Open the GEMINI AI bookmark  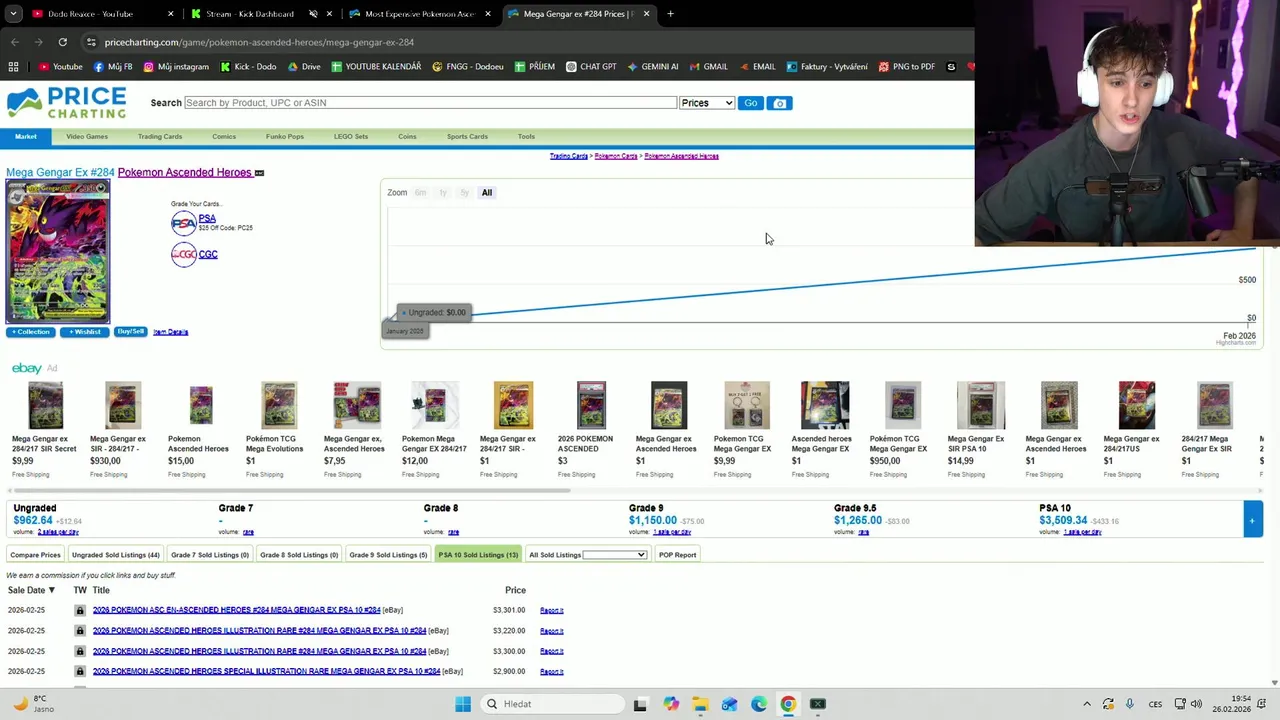(653, 67)
